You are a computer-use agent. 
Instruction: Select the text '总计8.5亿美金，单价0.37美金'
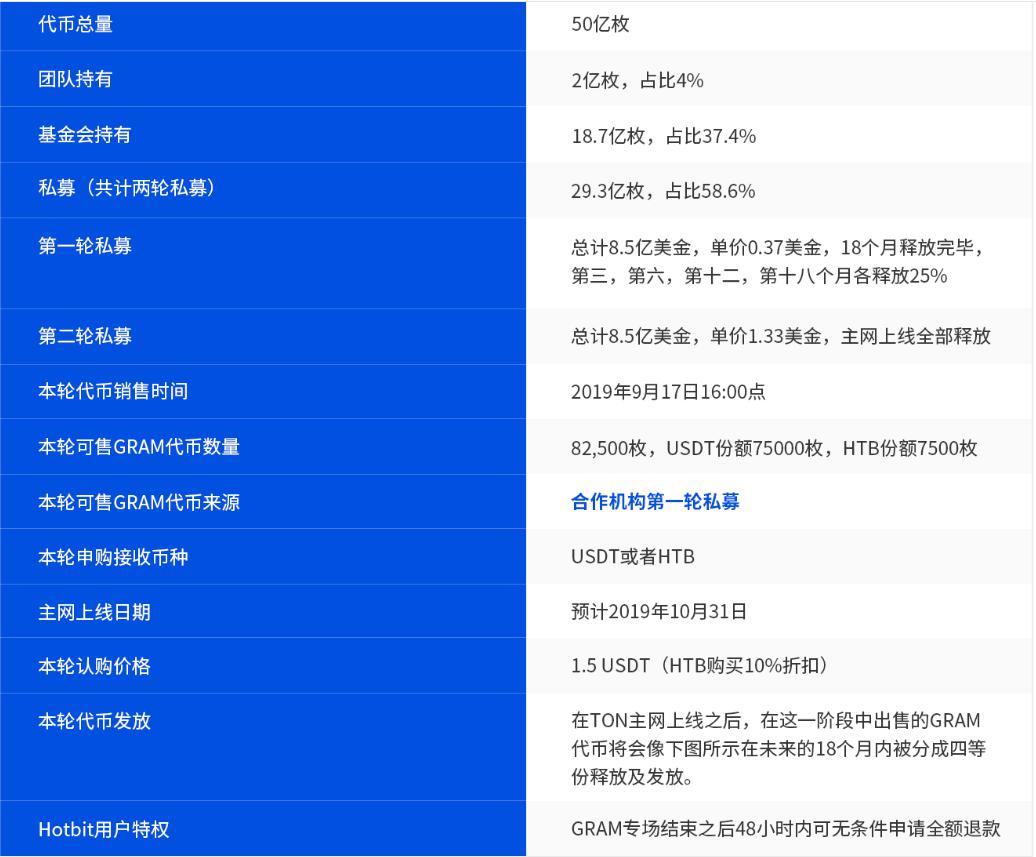click(696, 248)
